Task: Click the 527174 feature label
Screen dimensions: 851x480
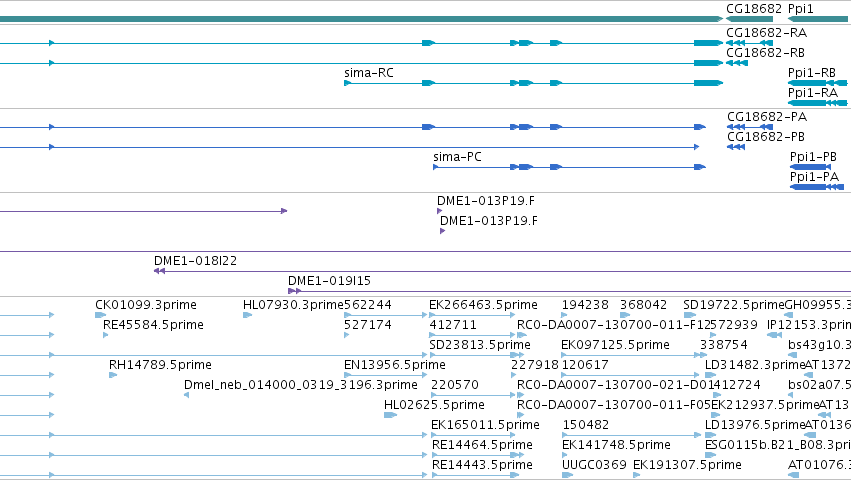Action: click(367, 325)
